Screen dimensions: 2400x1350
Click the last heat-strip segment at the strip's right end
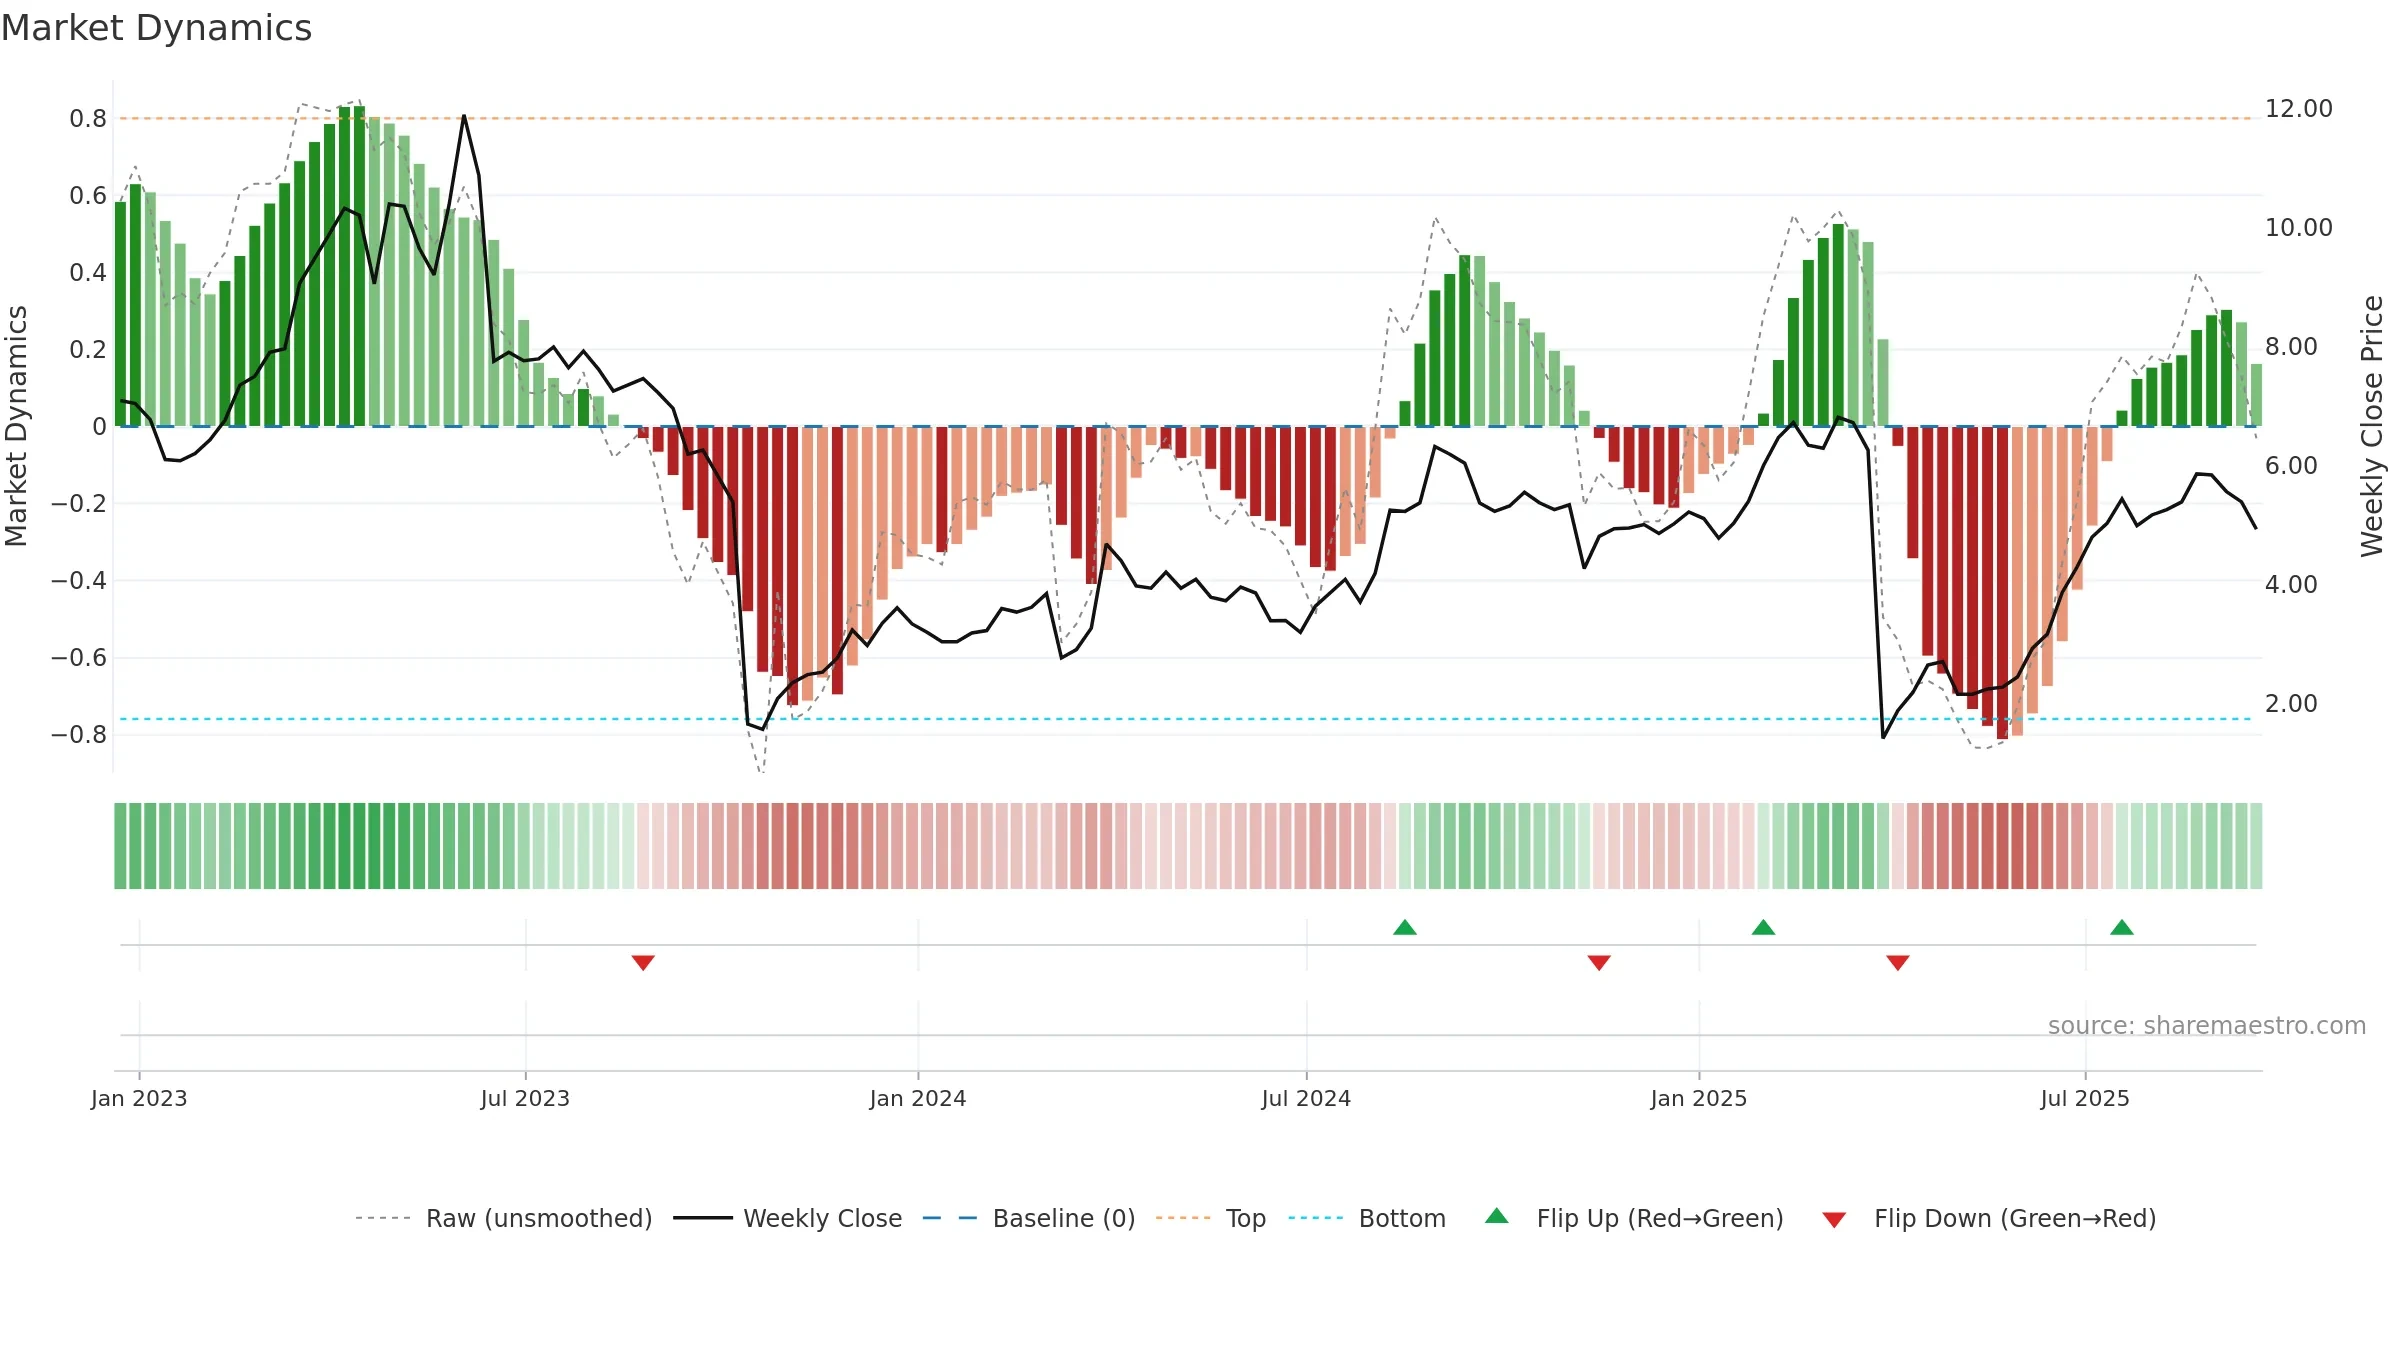pyautogui.click(x=2256, y=846)
